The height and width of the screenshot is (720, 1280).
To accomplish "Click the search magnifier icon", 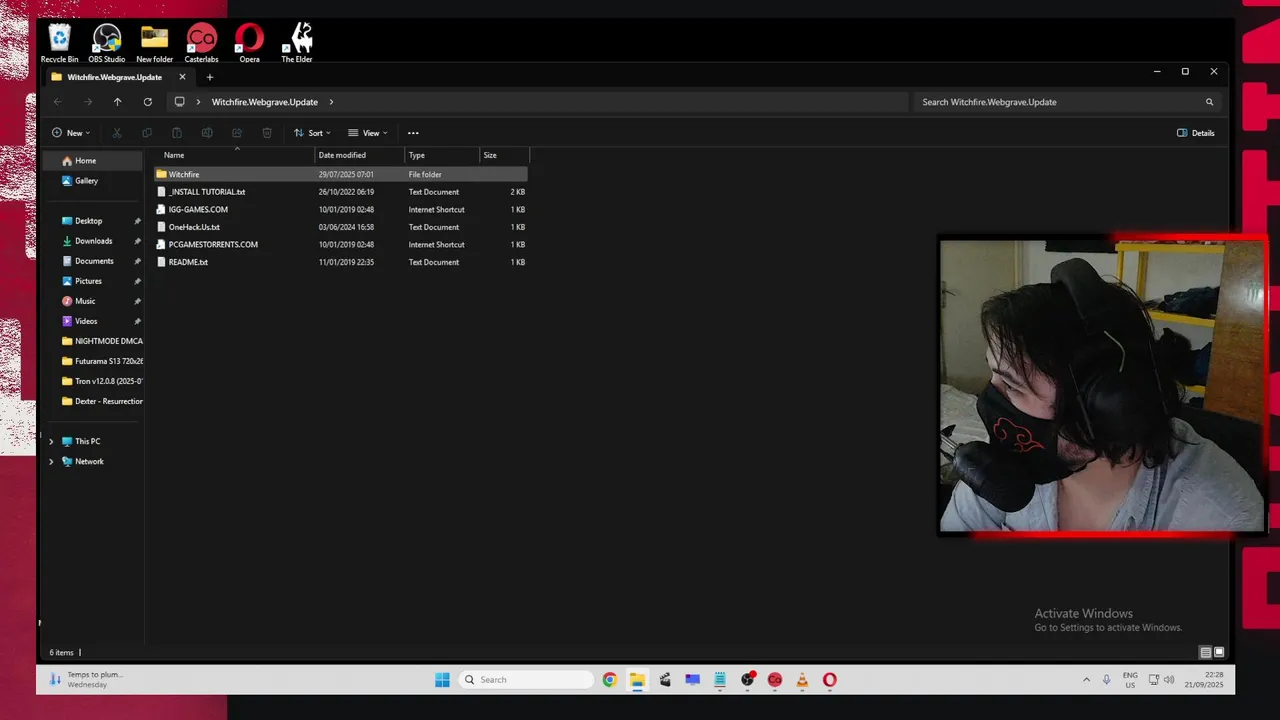I will point(1209,102).
